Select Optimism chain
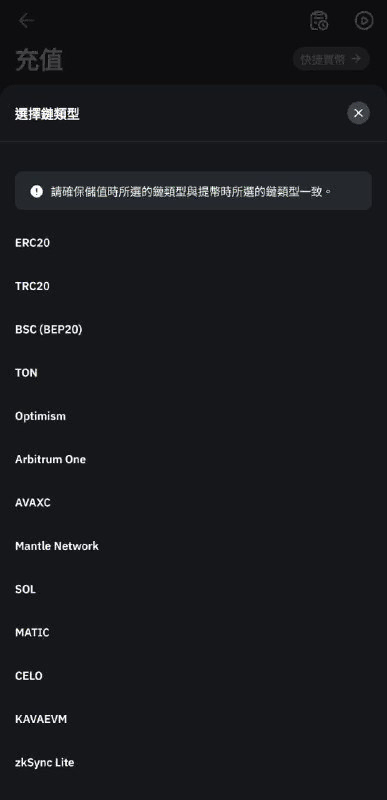387x800 pixels. 193,416
